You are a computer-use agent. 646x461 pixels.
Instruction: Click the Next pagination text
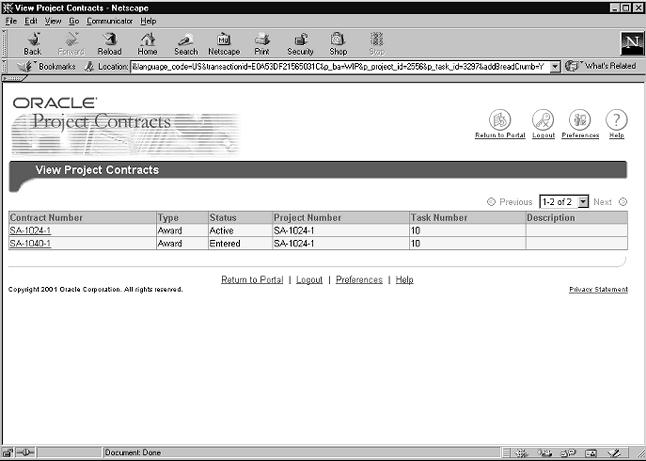tap(602, 202)
